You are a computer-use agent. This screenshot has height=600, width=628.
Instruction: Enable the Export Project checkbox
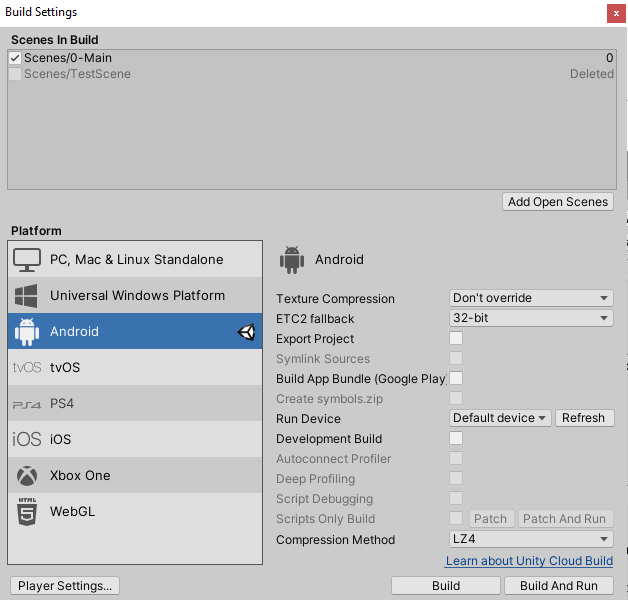[456, 338]
